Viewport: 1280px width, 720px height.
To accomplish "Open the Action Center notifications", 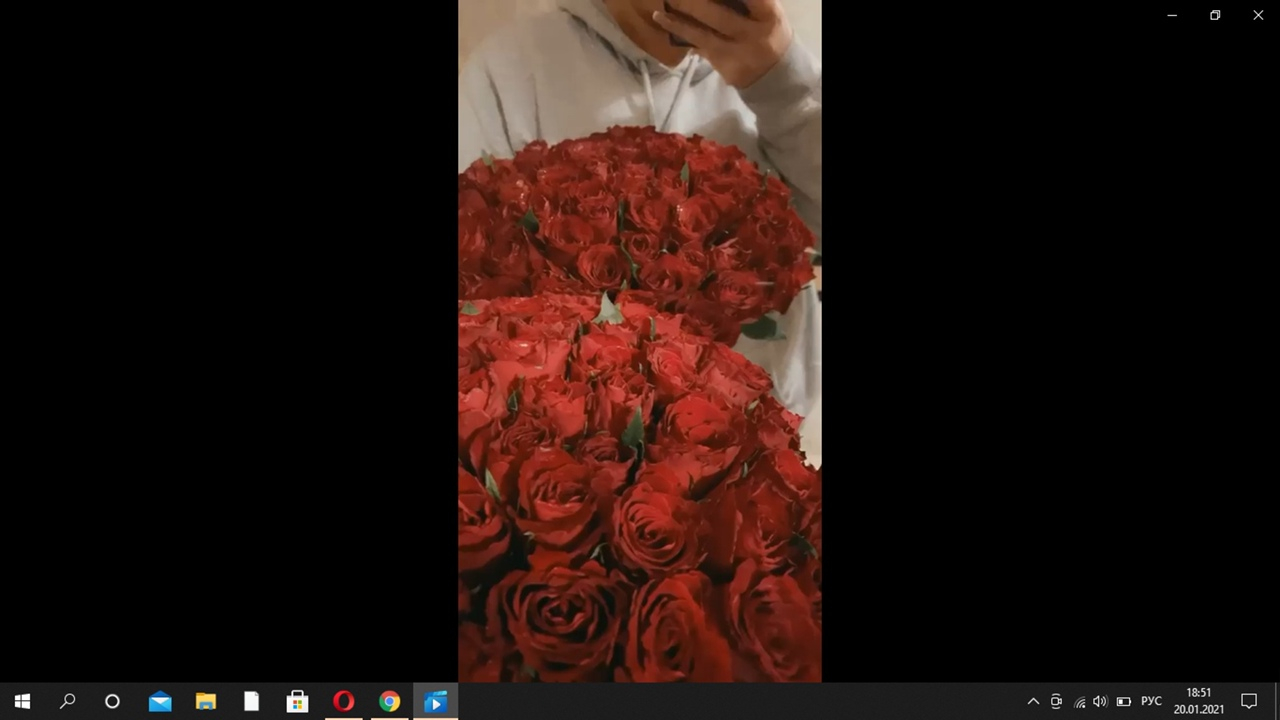I will [1249, 702].
